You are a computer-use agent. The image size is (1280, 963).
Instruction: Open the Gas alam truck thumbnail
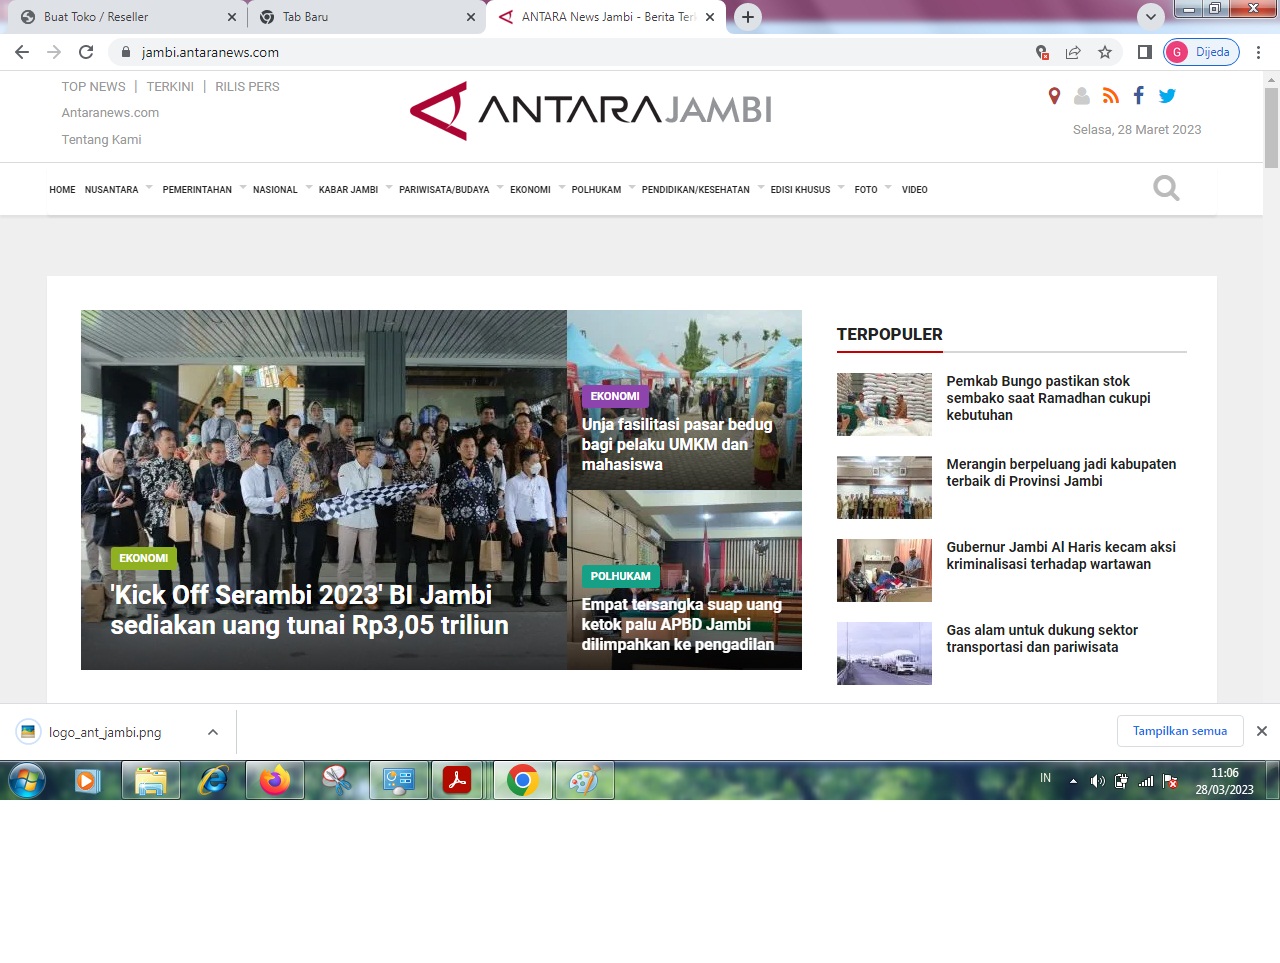pos(884,653)
